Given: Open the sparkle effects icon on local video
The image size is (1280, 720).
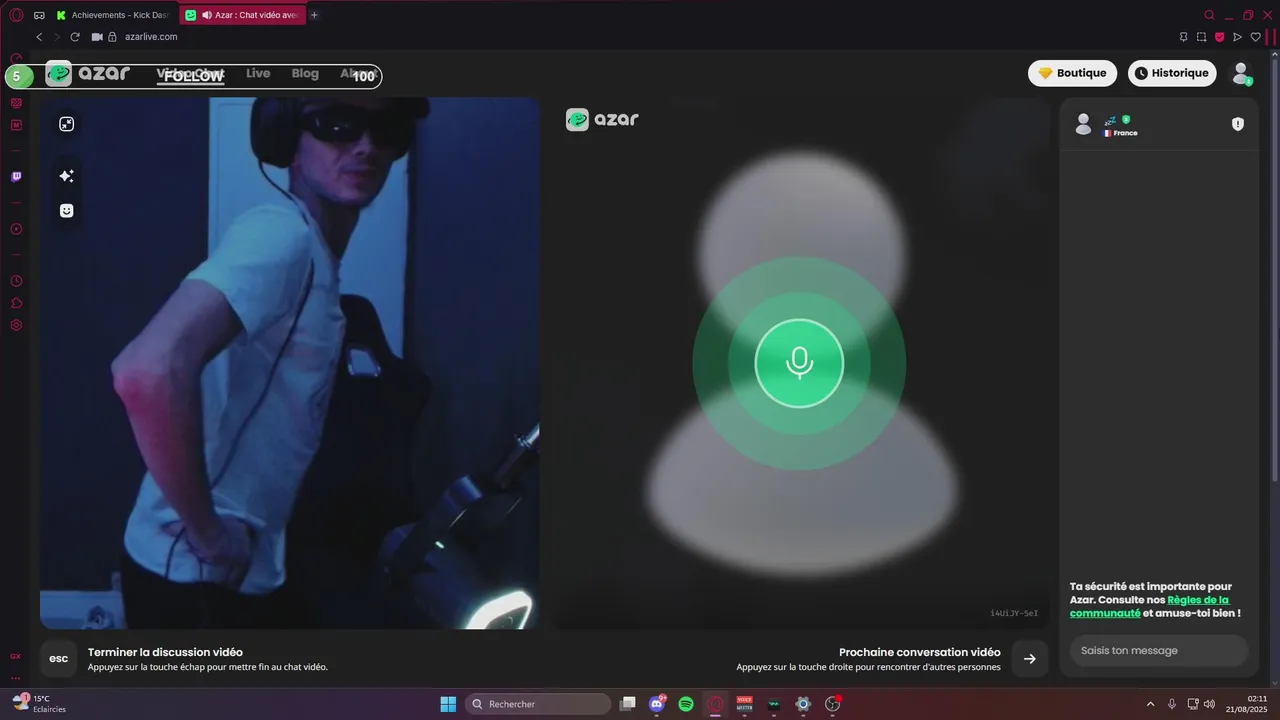Looking at the screenshot, I should (66, 176).
